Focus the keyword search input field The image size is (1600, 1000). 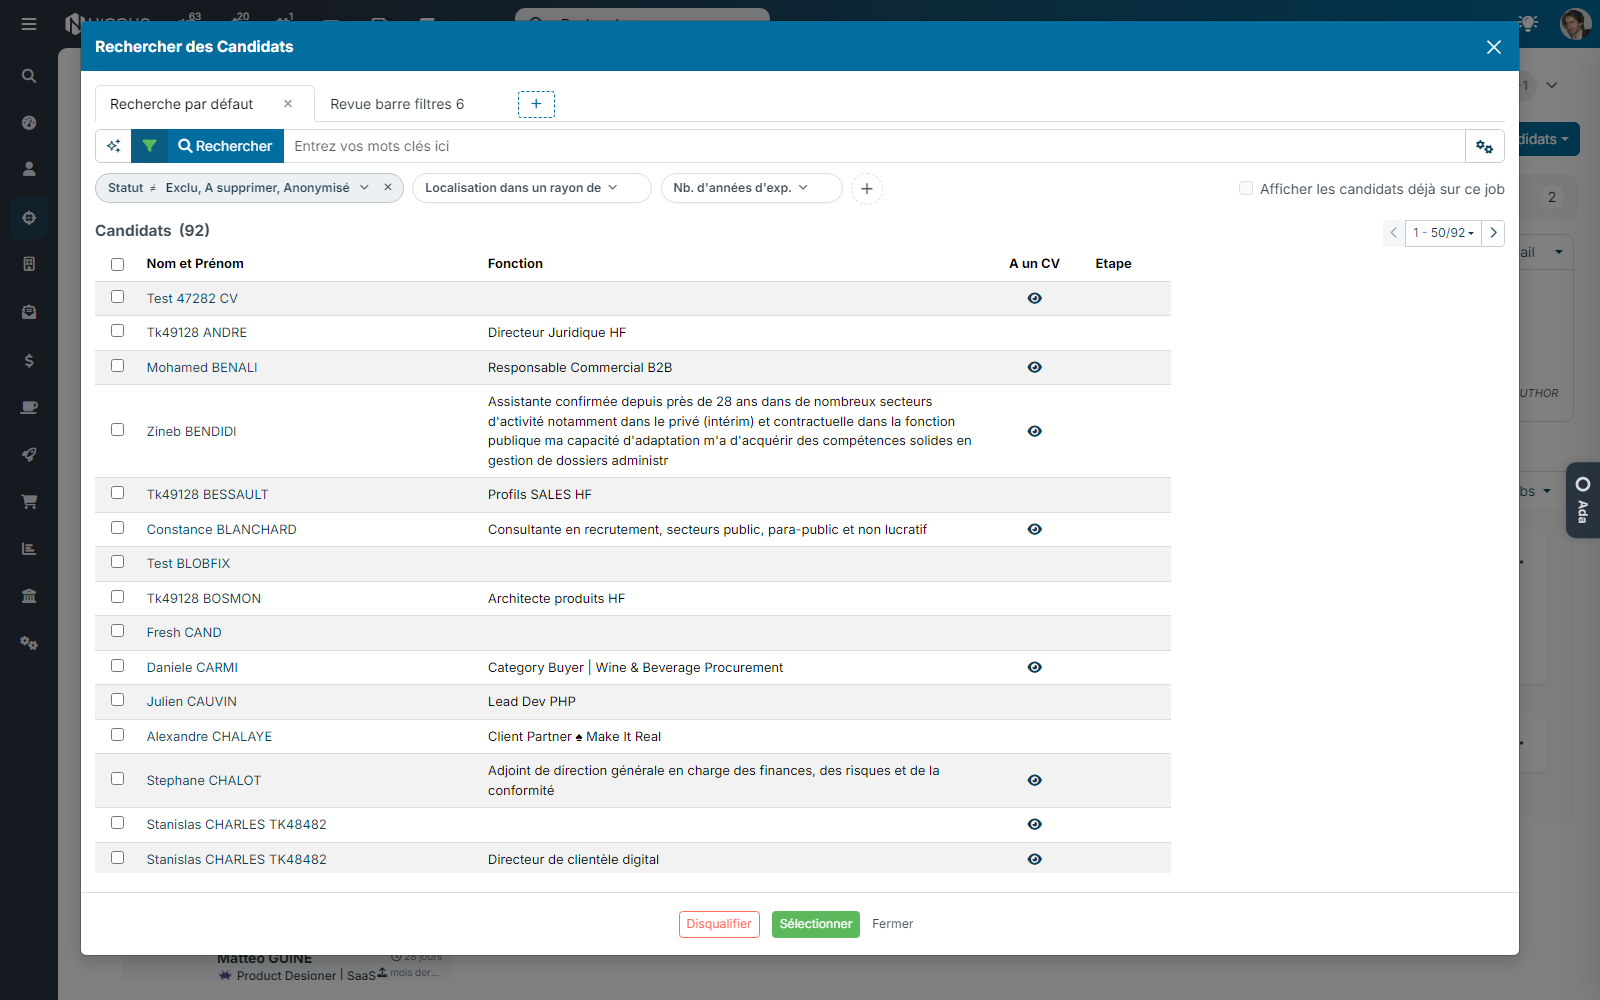[874, 146]
